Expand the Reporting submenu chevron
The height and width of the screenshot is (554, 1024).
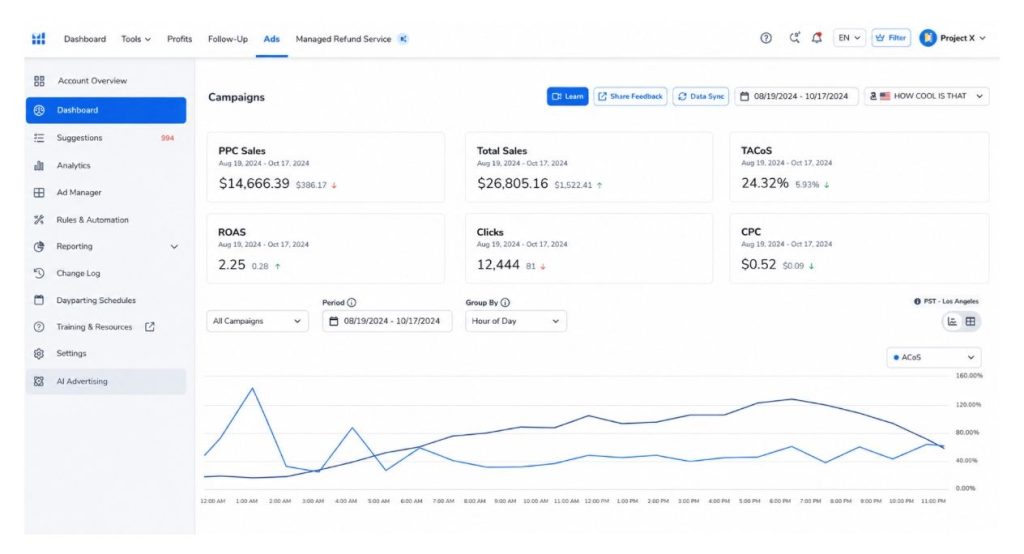(x=174, y=247)
